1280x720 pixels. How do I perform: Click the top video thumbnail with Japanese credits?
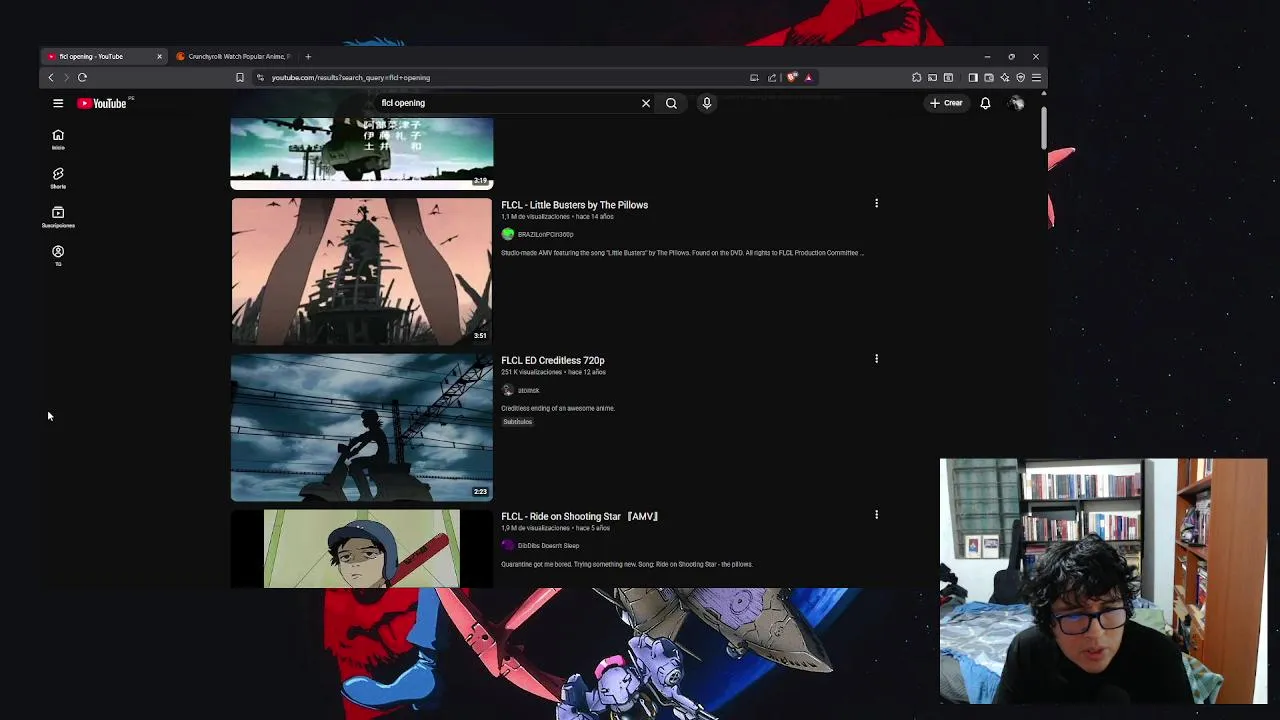point(362,153)
